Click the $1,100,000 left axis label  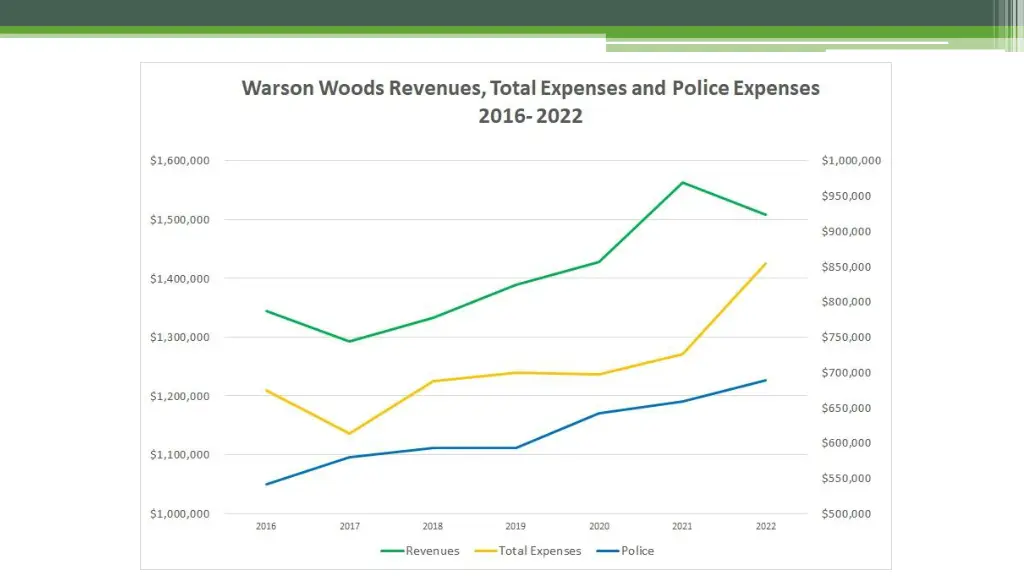point(179,455)
